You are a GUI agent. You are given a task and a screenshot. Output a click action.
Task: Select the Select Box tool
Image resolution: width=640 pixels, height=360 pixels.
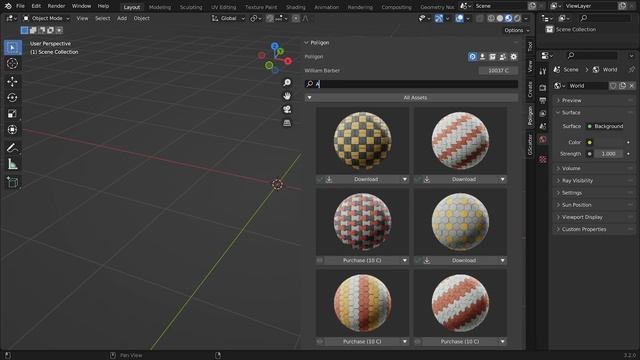click(x=12, y=48)
